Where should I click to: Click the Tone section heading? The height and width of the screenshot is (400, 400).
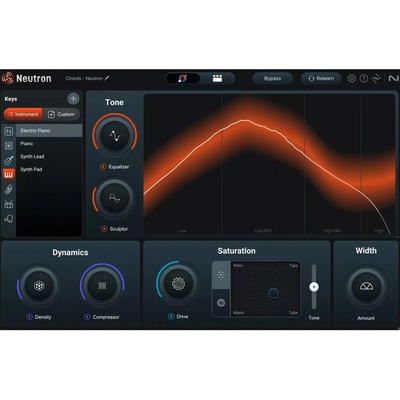[114, 102]
